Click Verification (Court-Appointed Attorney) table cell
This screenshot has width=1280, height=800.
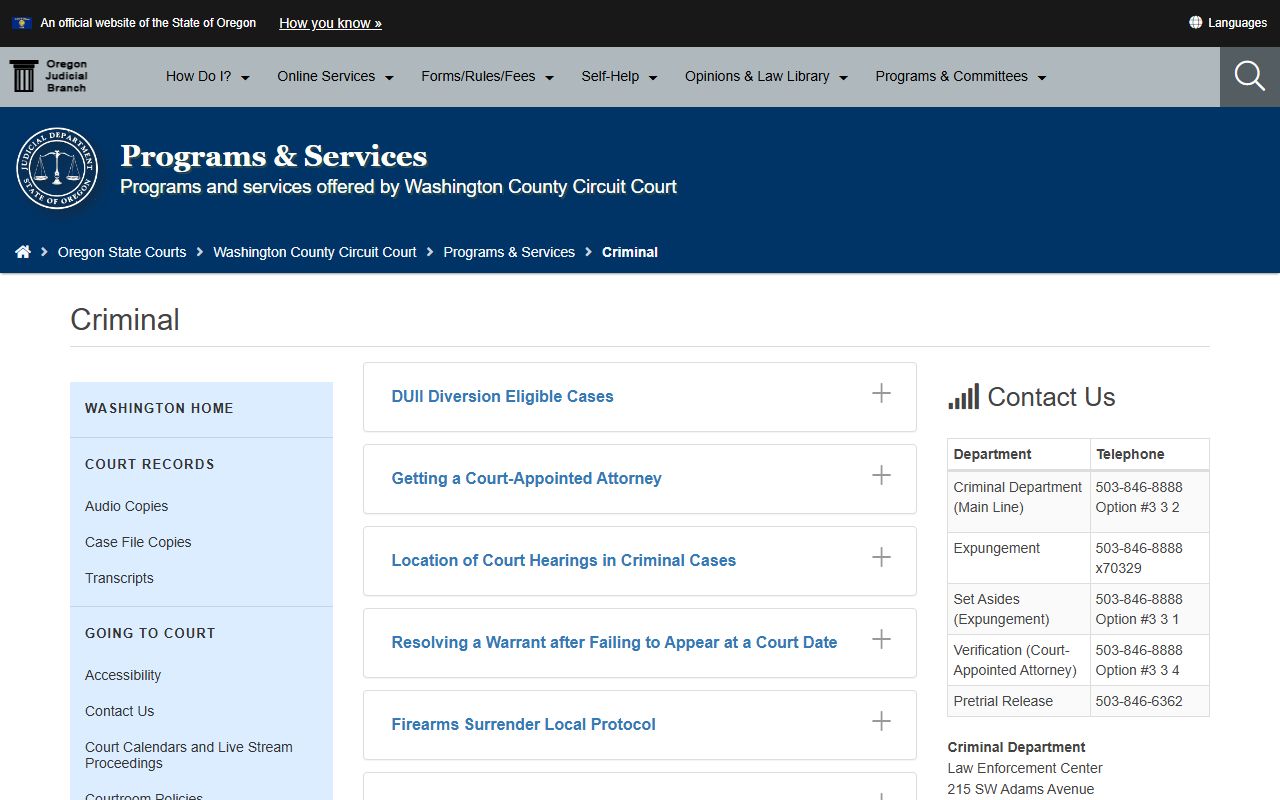point(1018,660)
